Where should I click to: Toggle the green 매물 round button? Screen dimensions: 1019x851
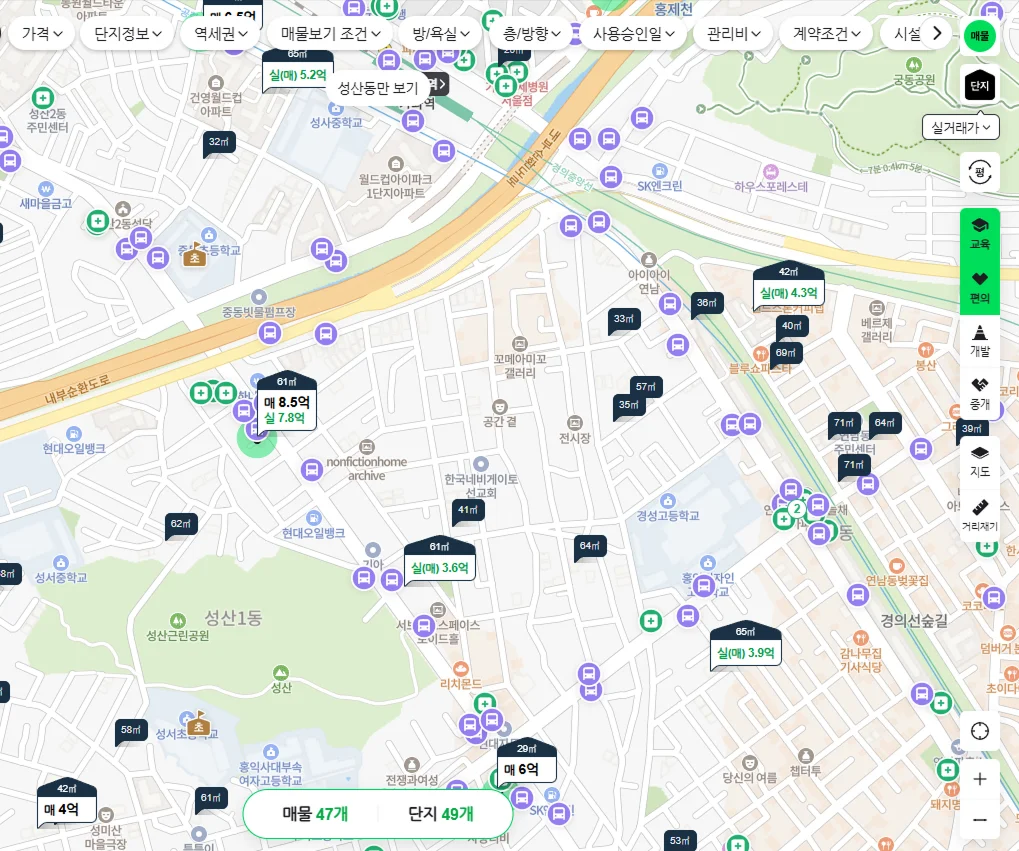tap(979, 35)
